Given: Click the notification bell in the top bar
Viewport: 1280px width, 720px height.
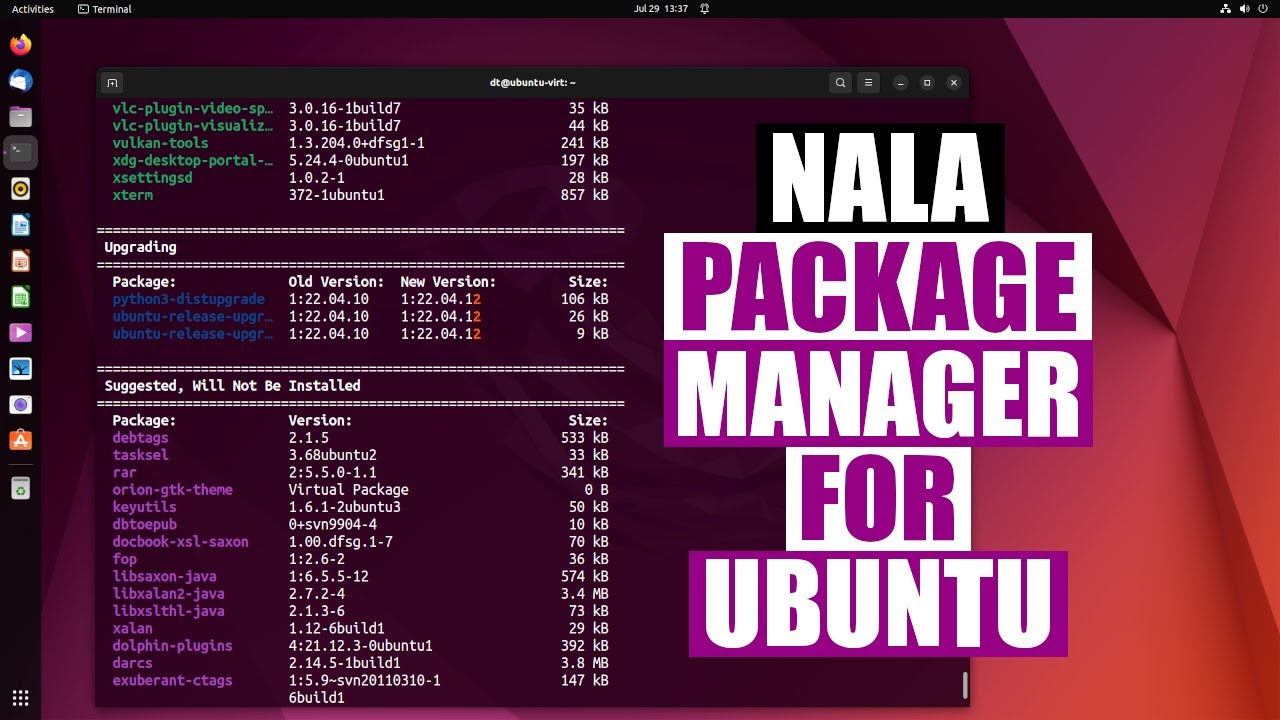Looking at the screenshot, I should click(x=705, y=9).
